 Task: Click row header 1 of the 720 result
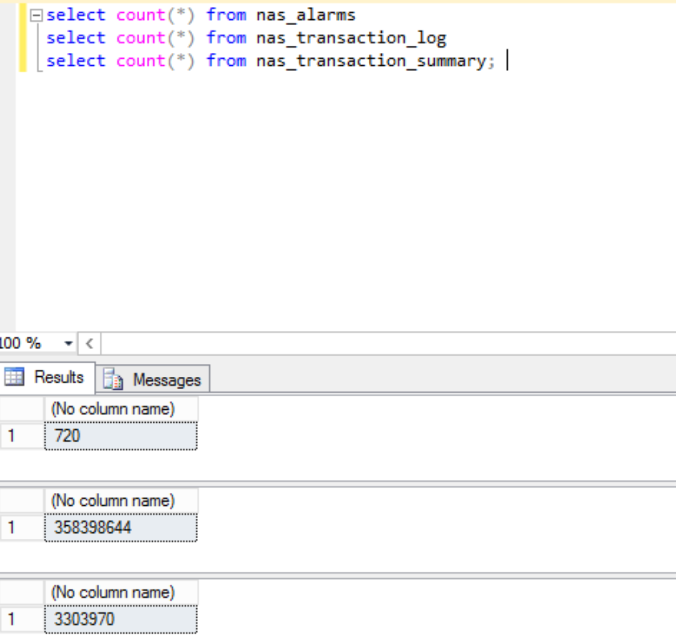point(21,436)
